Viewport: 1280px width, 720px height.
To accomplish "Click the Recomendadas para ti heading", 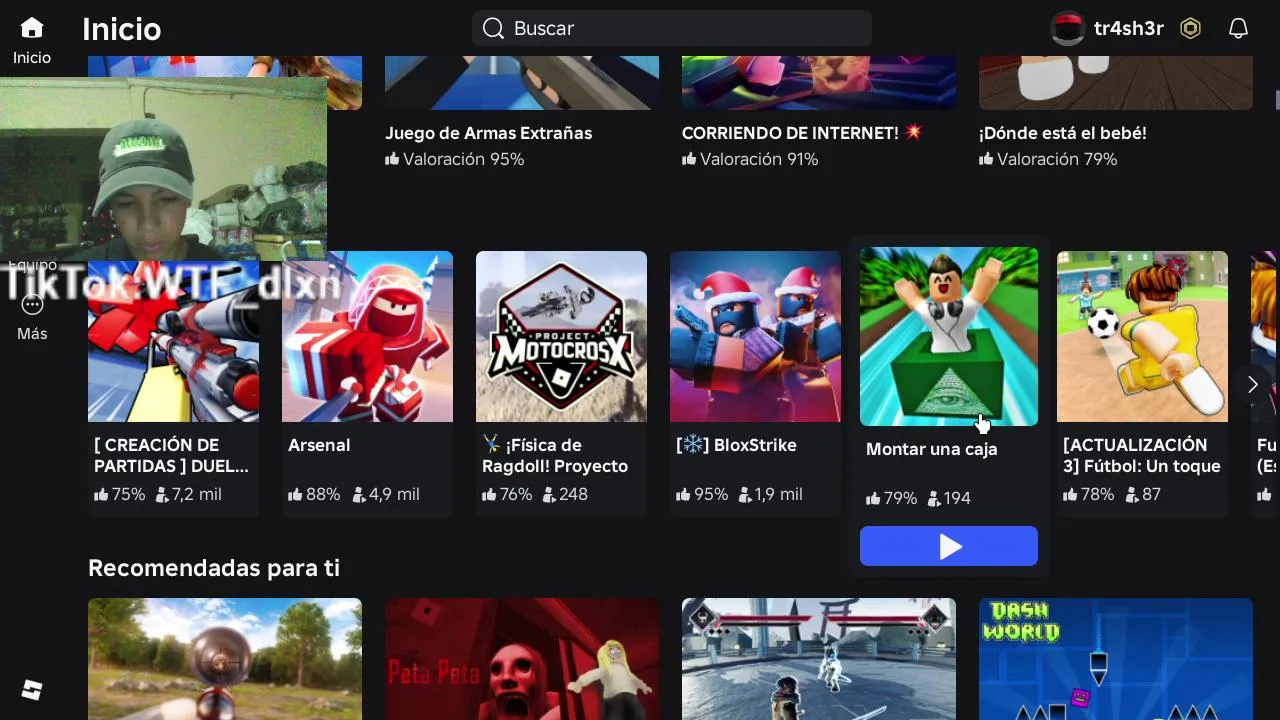I will coord(214,568).
